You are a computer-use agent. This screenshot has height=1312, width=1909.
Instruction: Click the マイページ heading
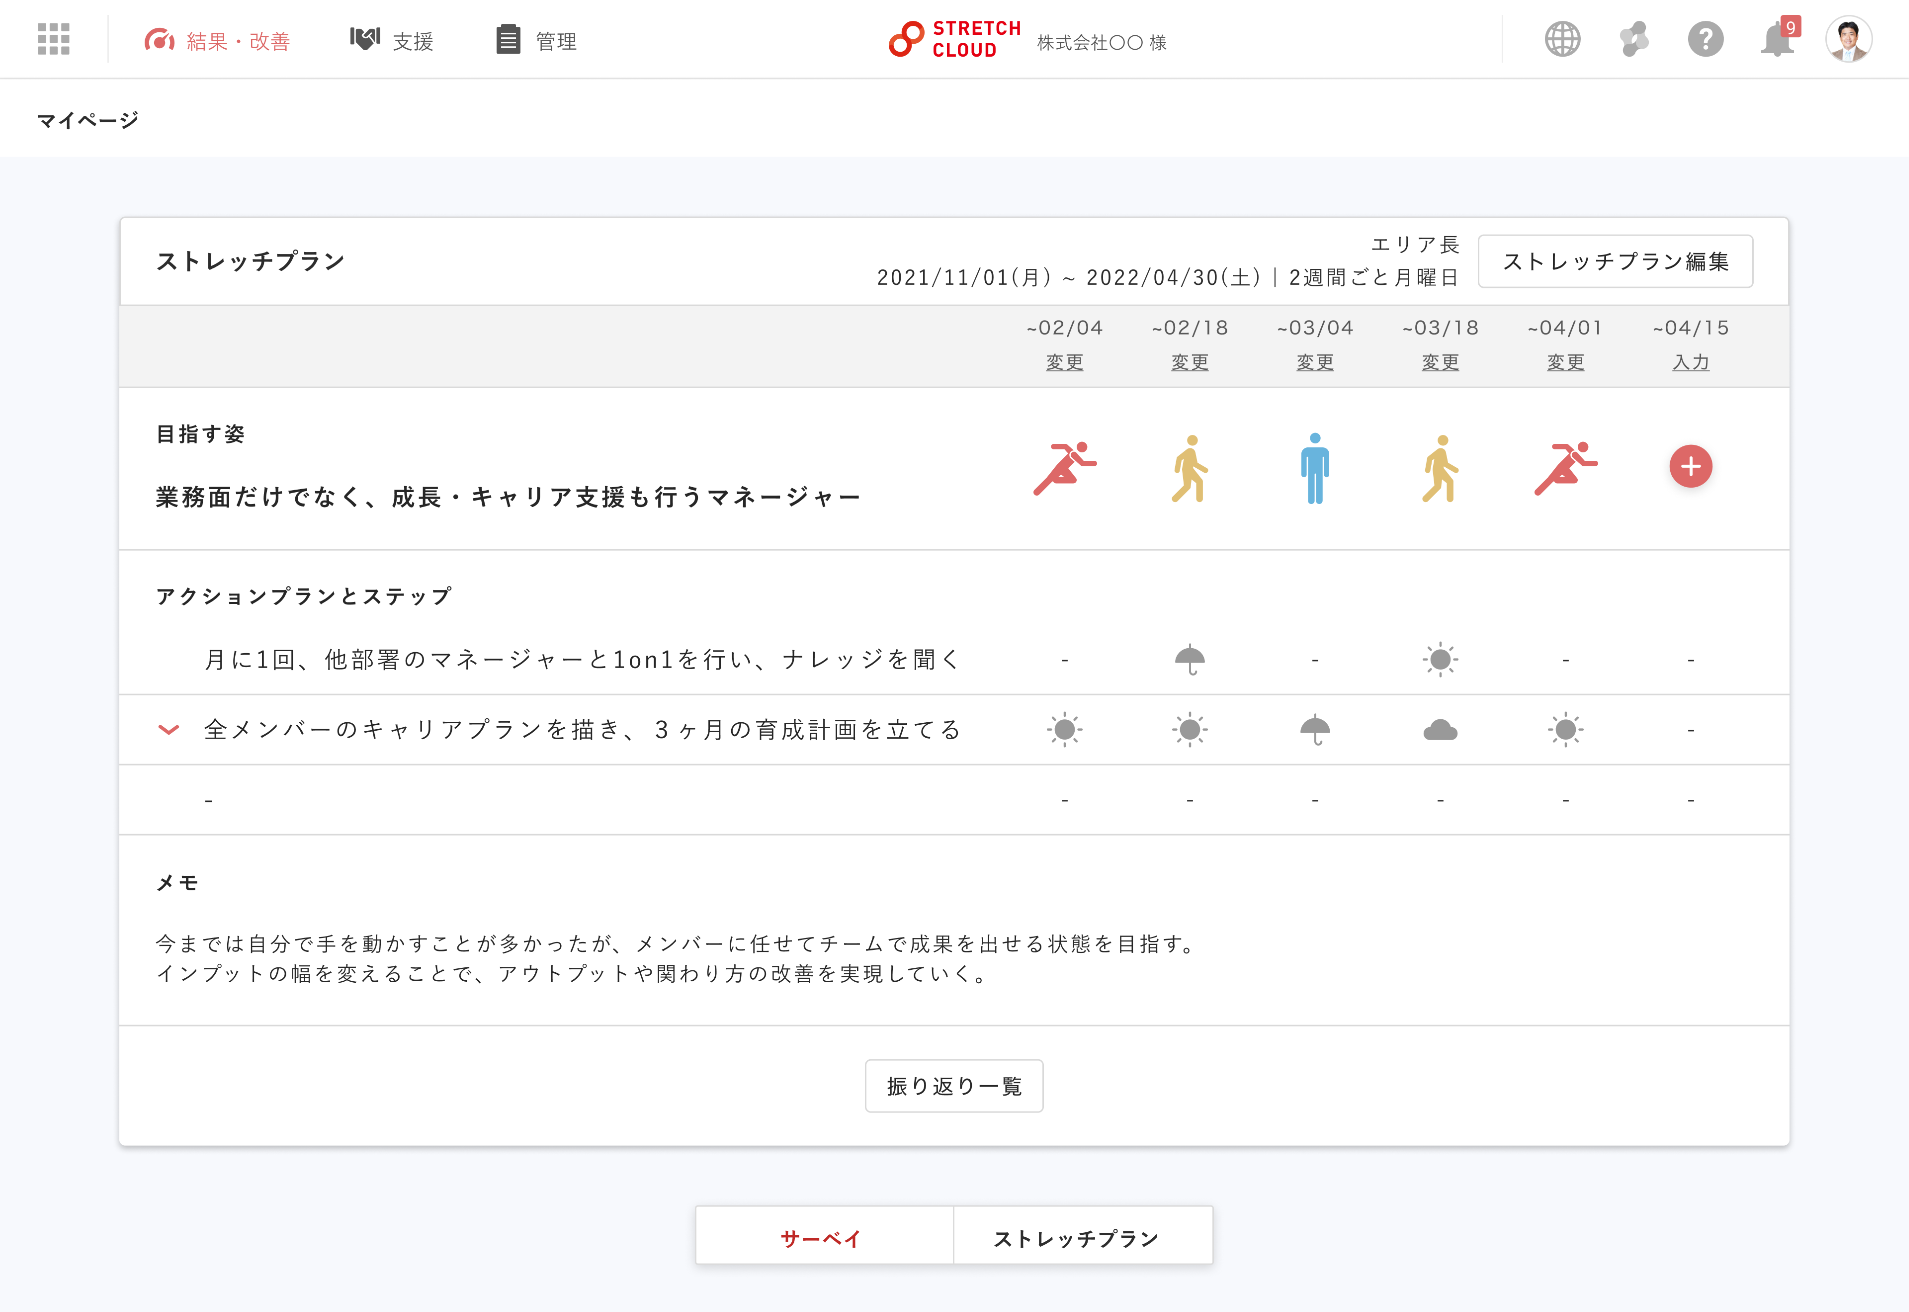(88, 120)
